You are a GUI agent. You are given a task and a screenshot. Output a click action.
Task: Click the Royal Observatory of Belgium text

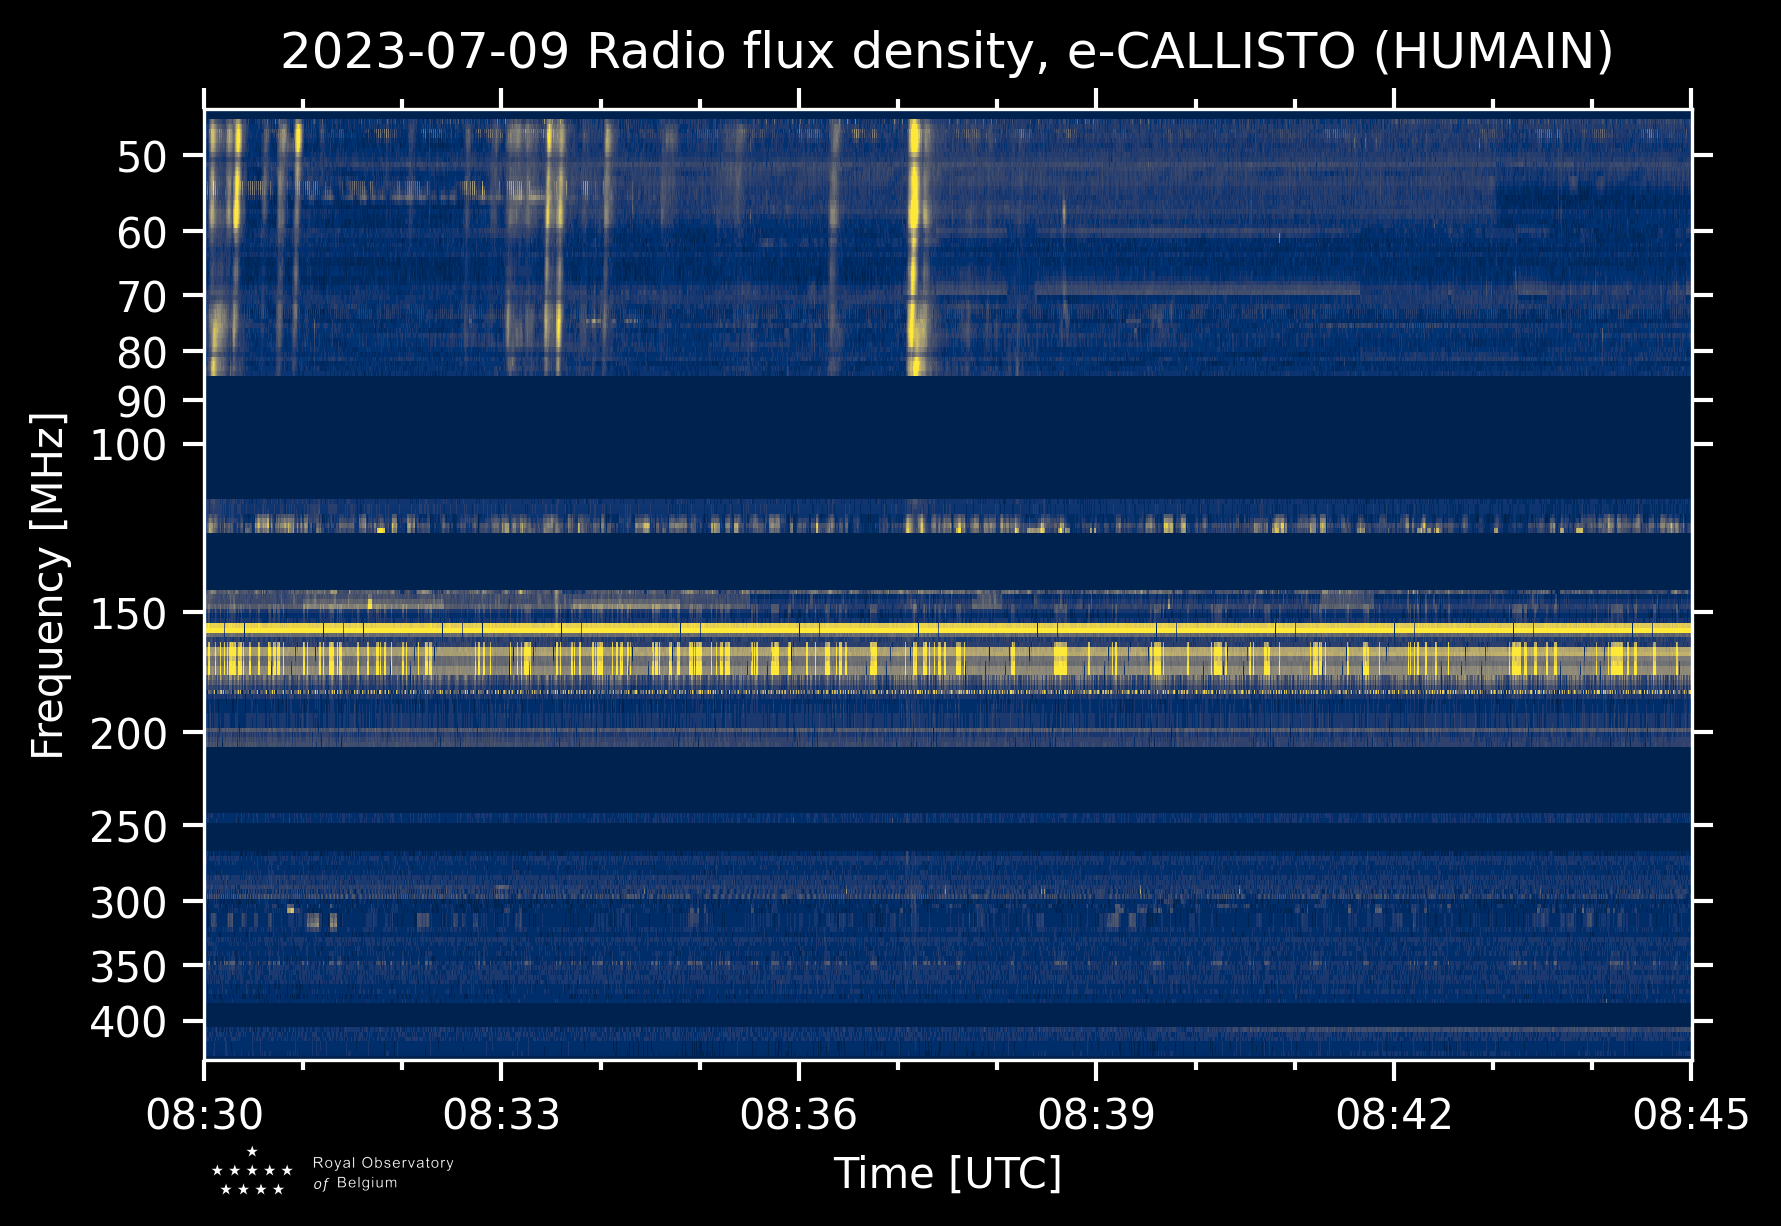pos(383,1173)
